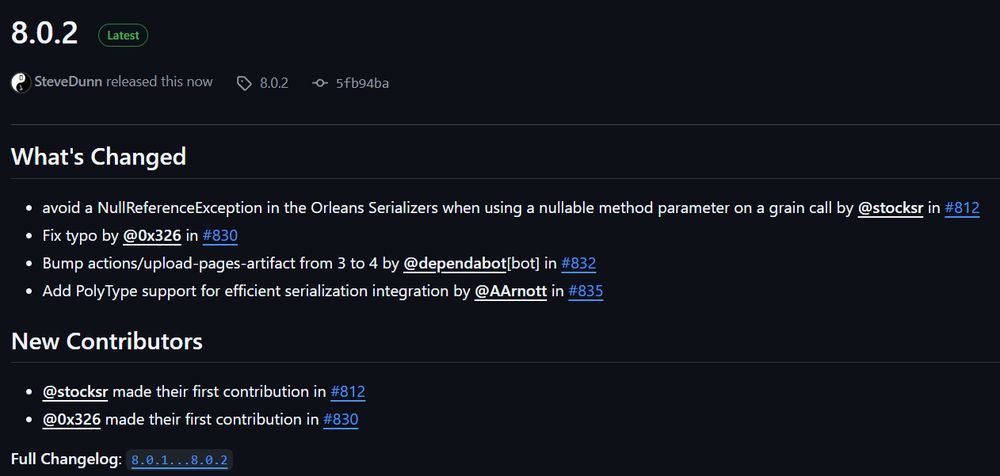
Task: Click @stocksr under New Contributors
Action: coord(75,391)
